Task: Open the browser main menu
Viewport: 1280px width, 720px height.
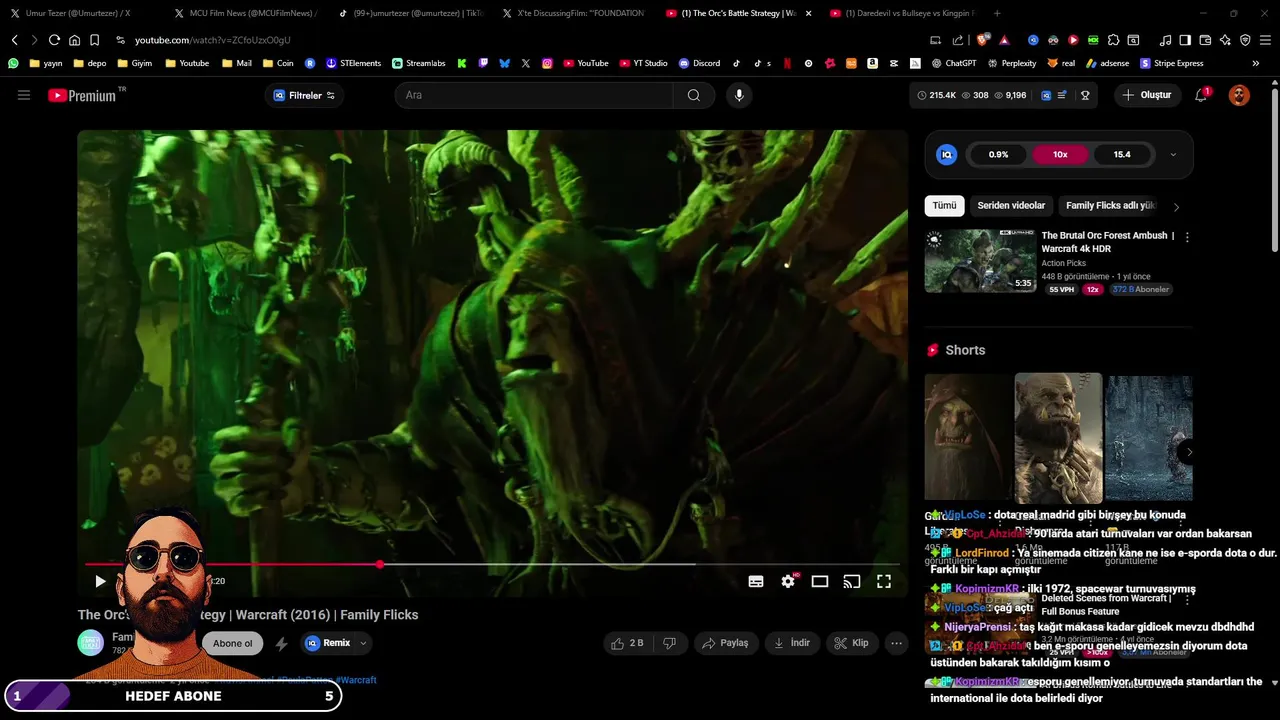Action: tap(1265, 40)
